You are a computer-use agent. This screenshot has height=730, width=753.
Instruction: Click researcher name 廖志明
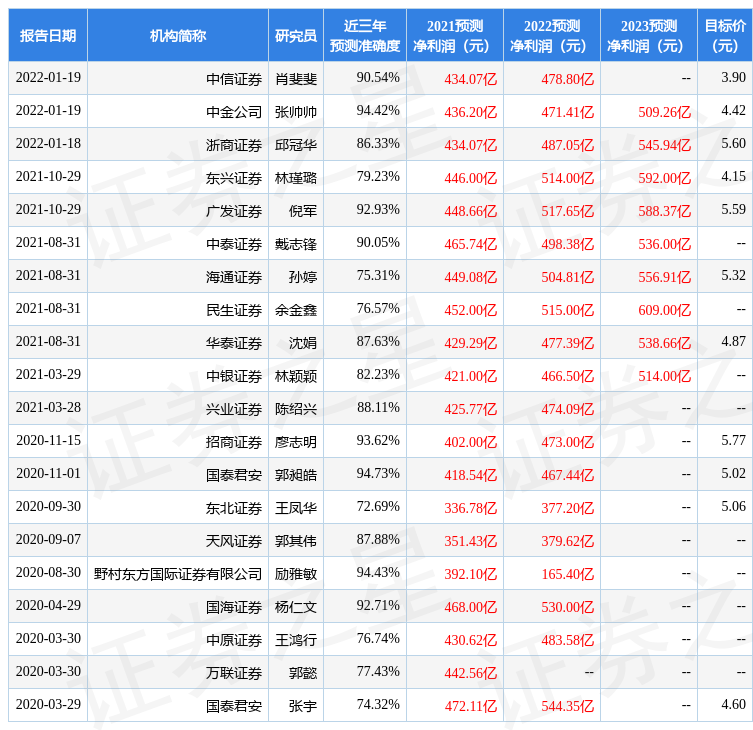click(296, 442)
